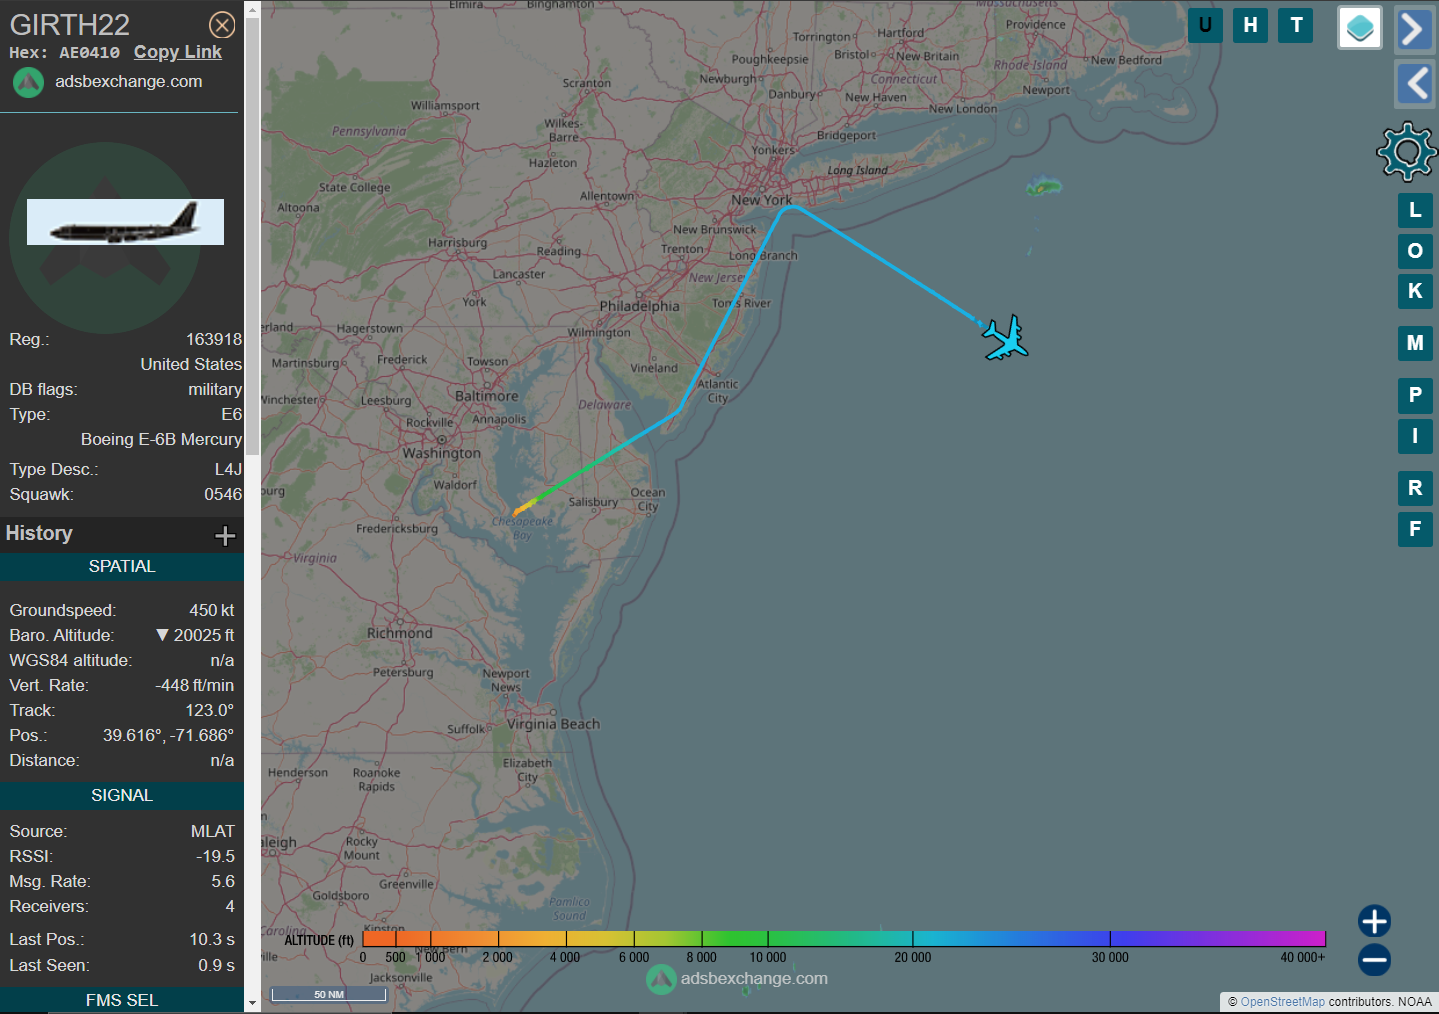Screen dimensions: 1439x1014
Task: Toggle the P map option button
Action: point(1415,395)
